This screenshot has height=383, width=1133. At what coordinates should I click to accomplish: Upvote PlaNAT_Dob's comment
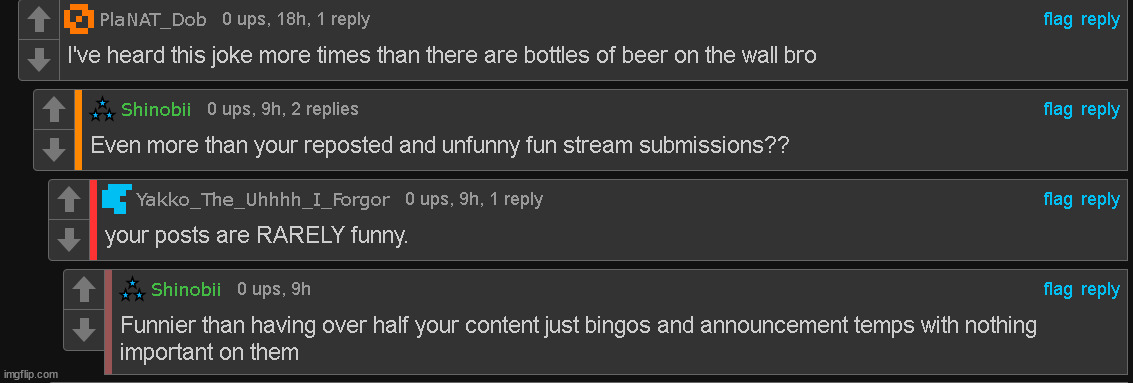coord(38,20)
